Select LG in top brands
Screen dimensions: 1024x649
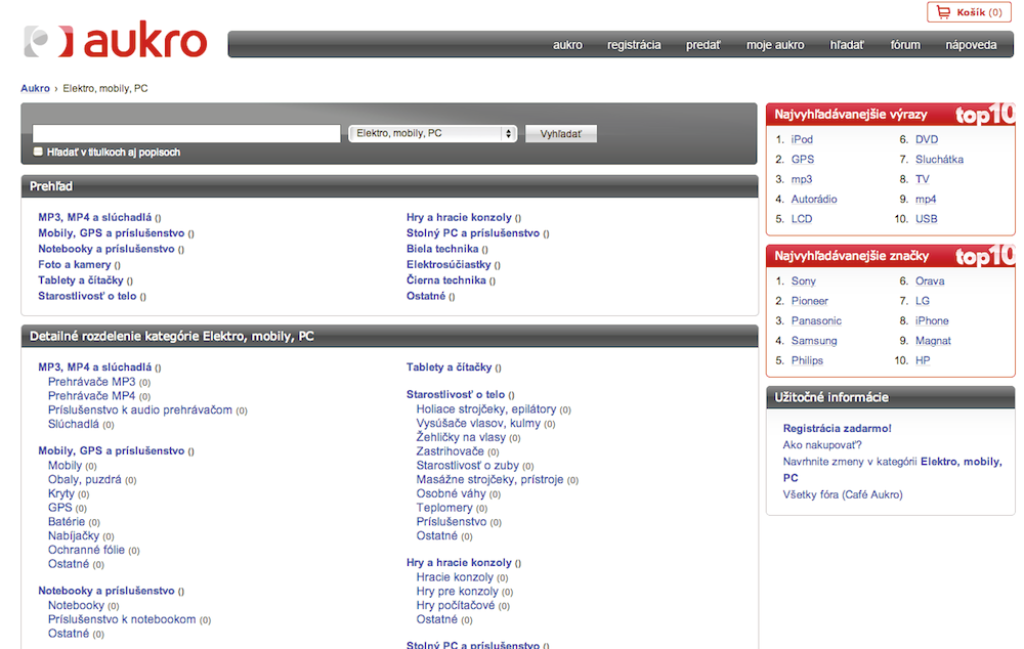(x=922, y=301)
